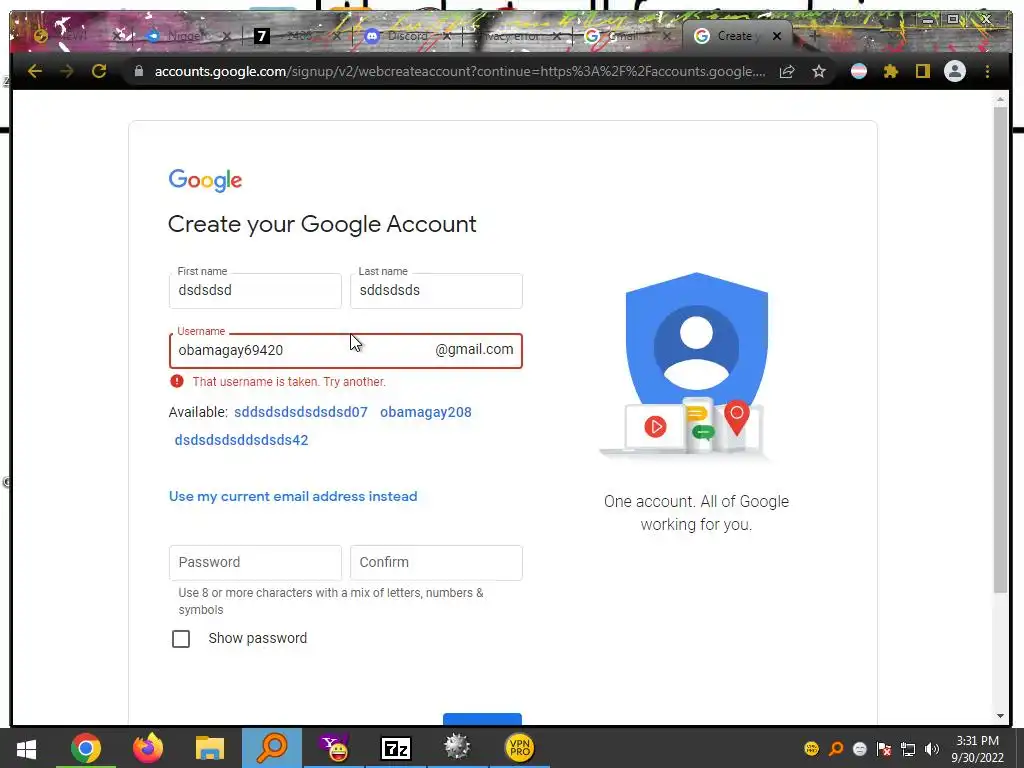This screenshot has height=768, width=1024.
Task: Click the Last name field
Action: 436,290
